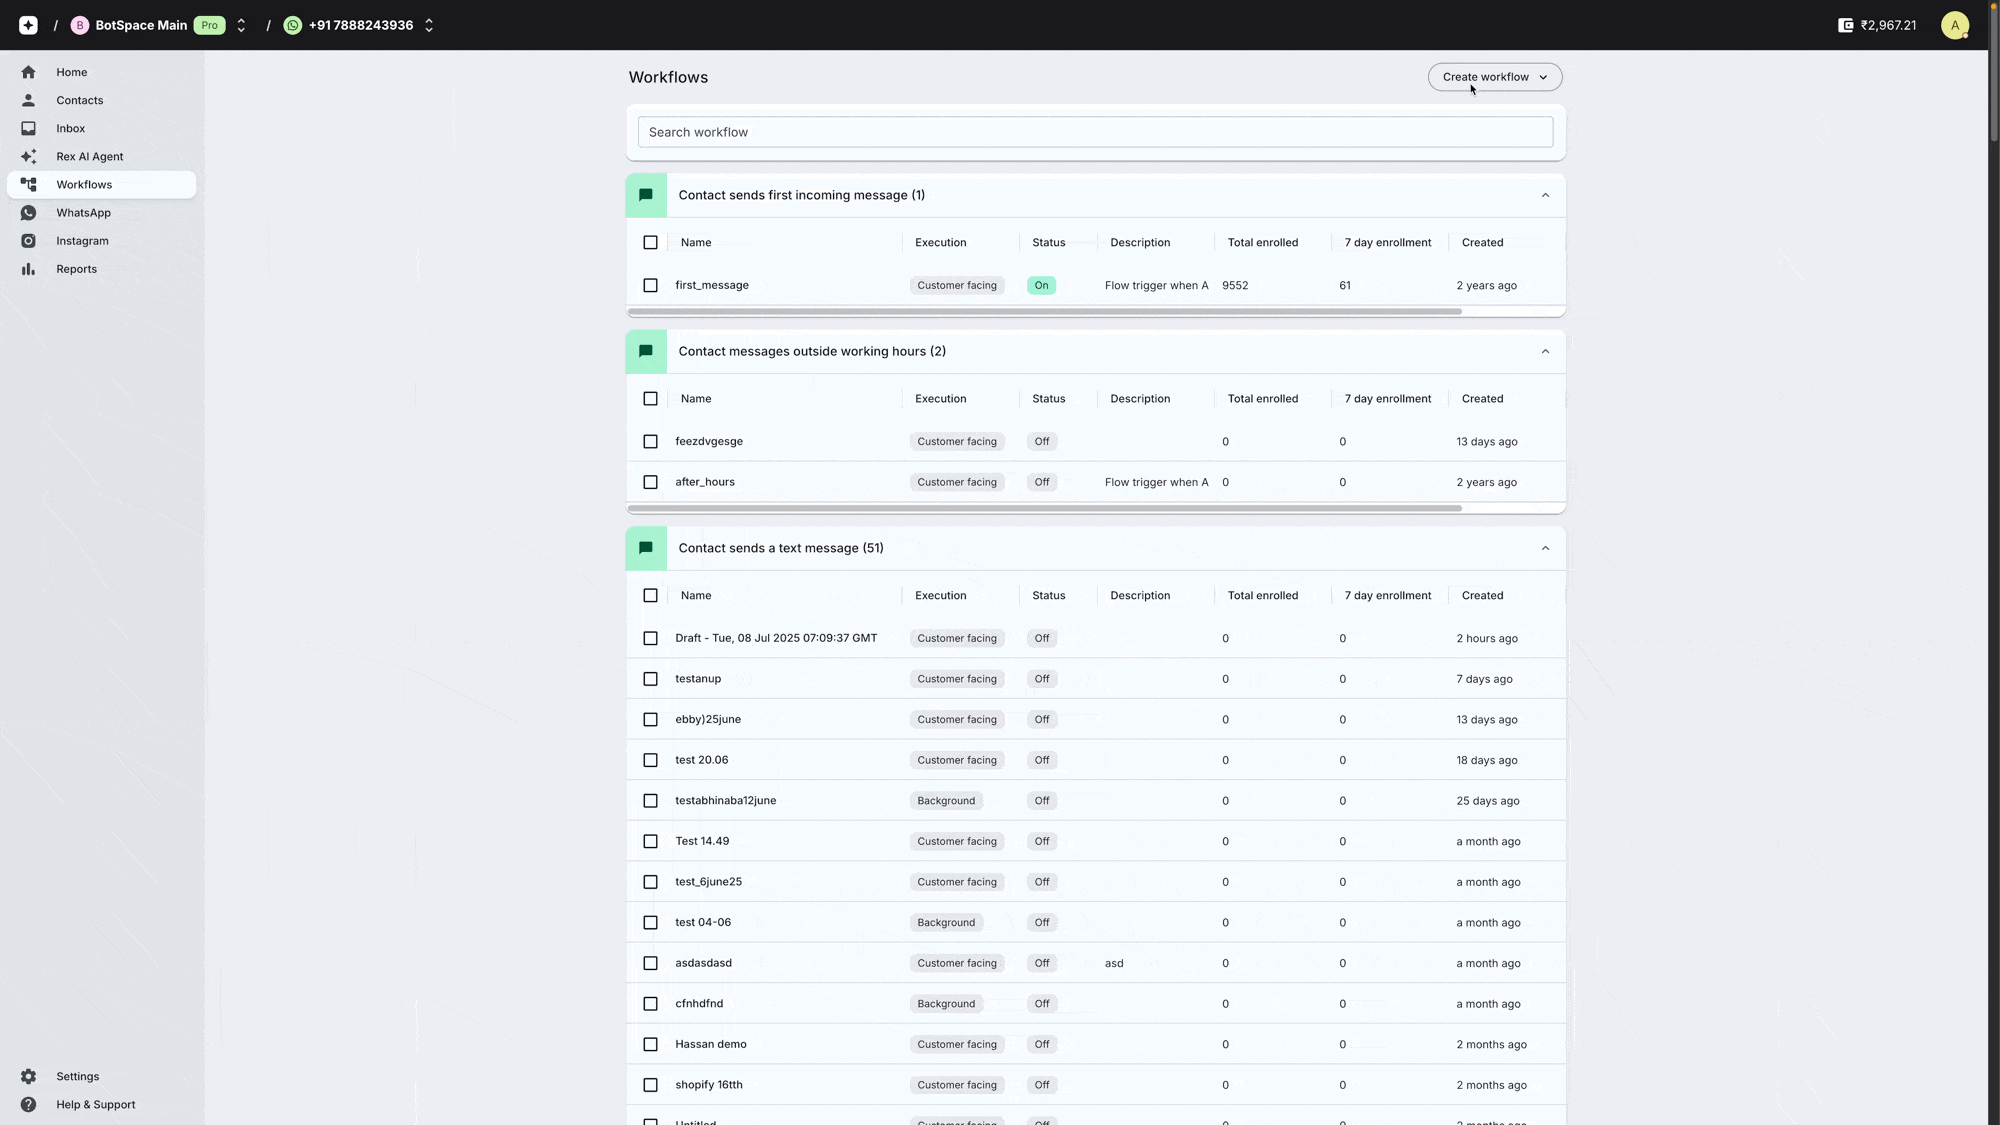The image size is (2000, 1125).
Task: Open the testabhinaba12june workflow
Action: (x=725, y=801)
